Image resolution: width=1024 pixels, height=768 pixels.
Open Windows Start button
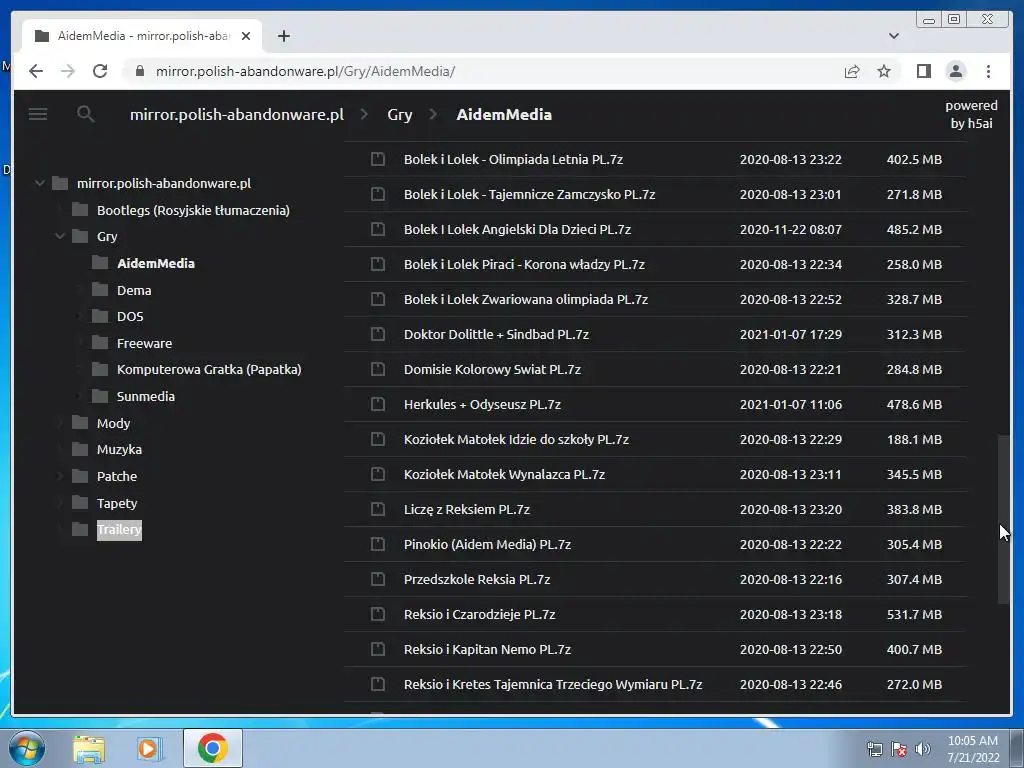[x=27, y=748]
